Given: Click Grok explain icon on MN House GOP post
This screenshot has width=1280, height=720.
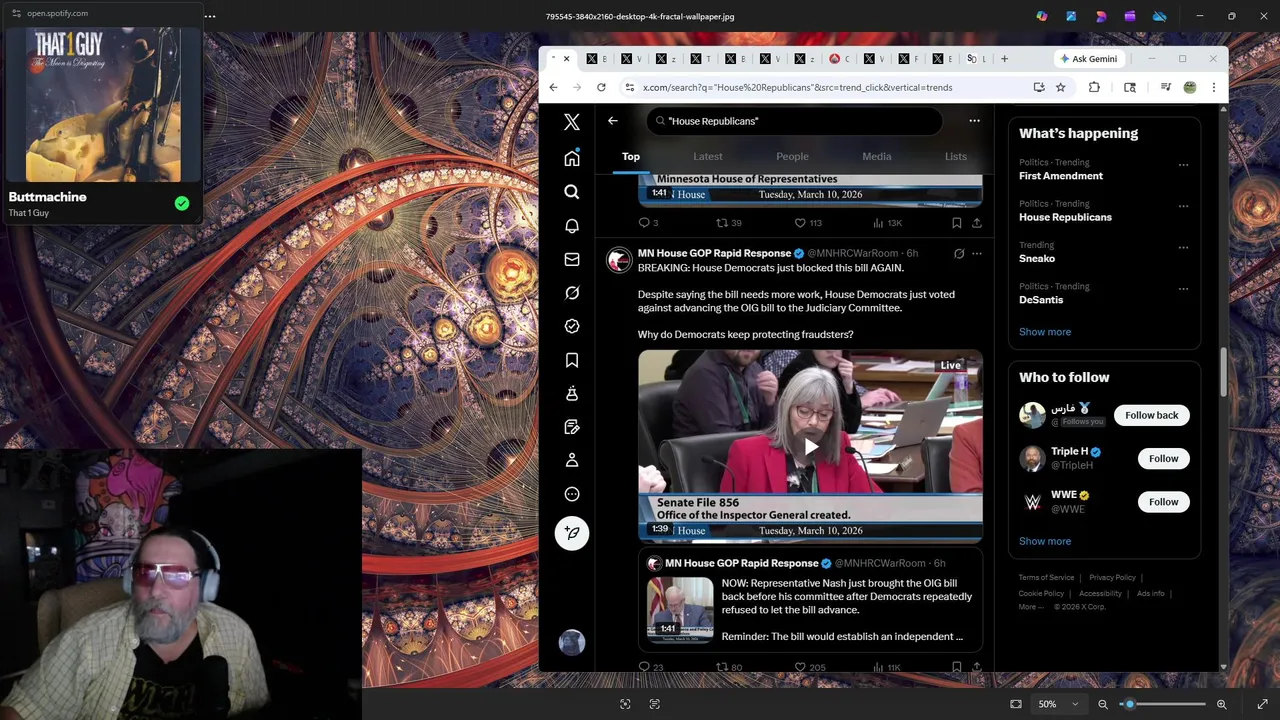Looking at the screenshot, I should click(x=958, y=254).
